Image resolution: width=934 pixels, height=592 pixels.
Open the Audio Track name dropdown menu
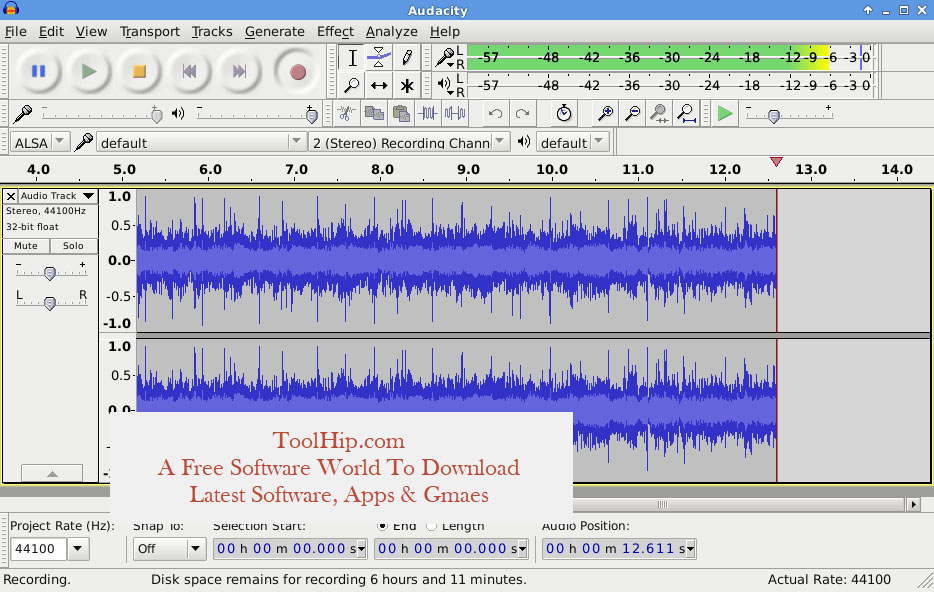(x=58, y=196)
